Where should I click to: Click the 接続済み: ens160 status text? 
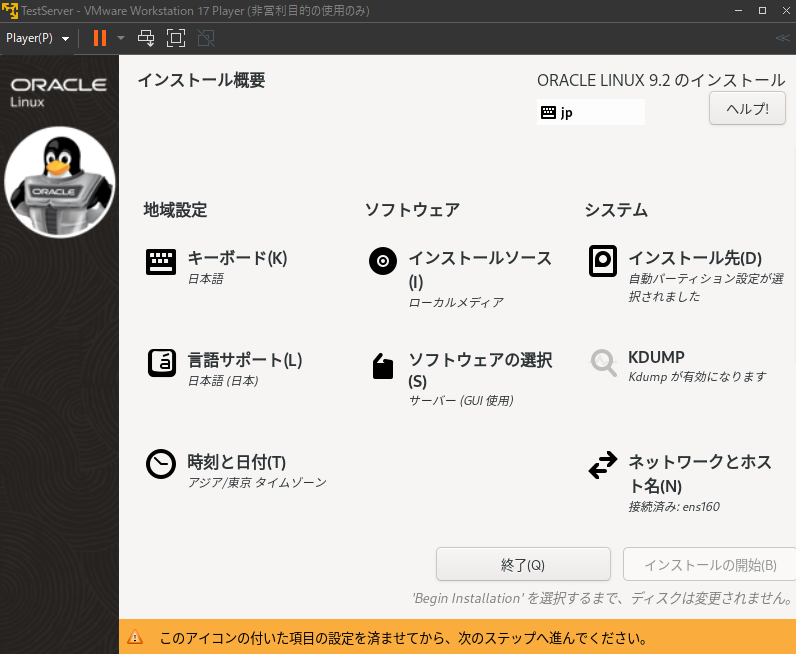[x=674, y=507]
